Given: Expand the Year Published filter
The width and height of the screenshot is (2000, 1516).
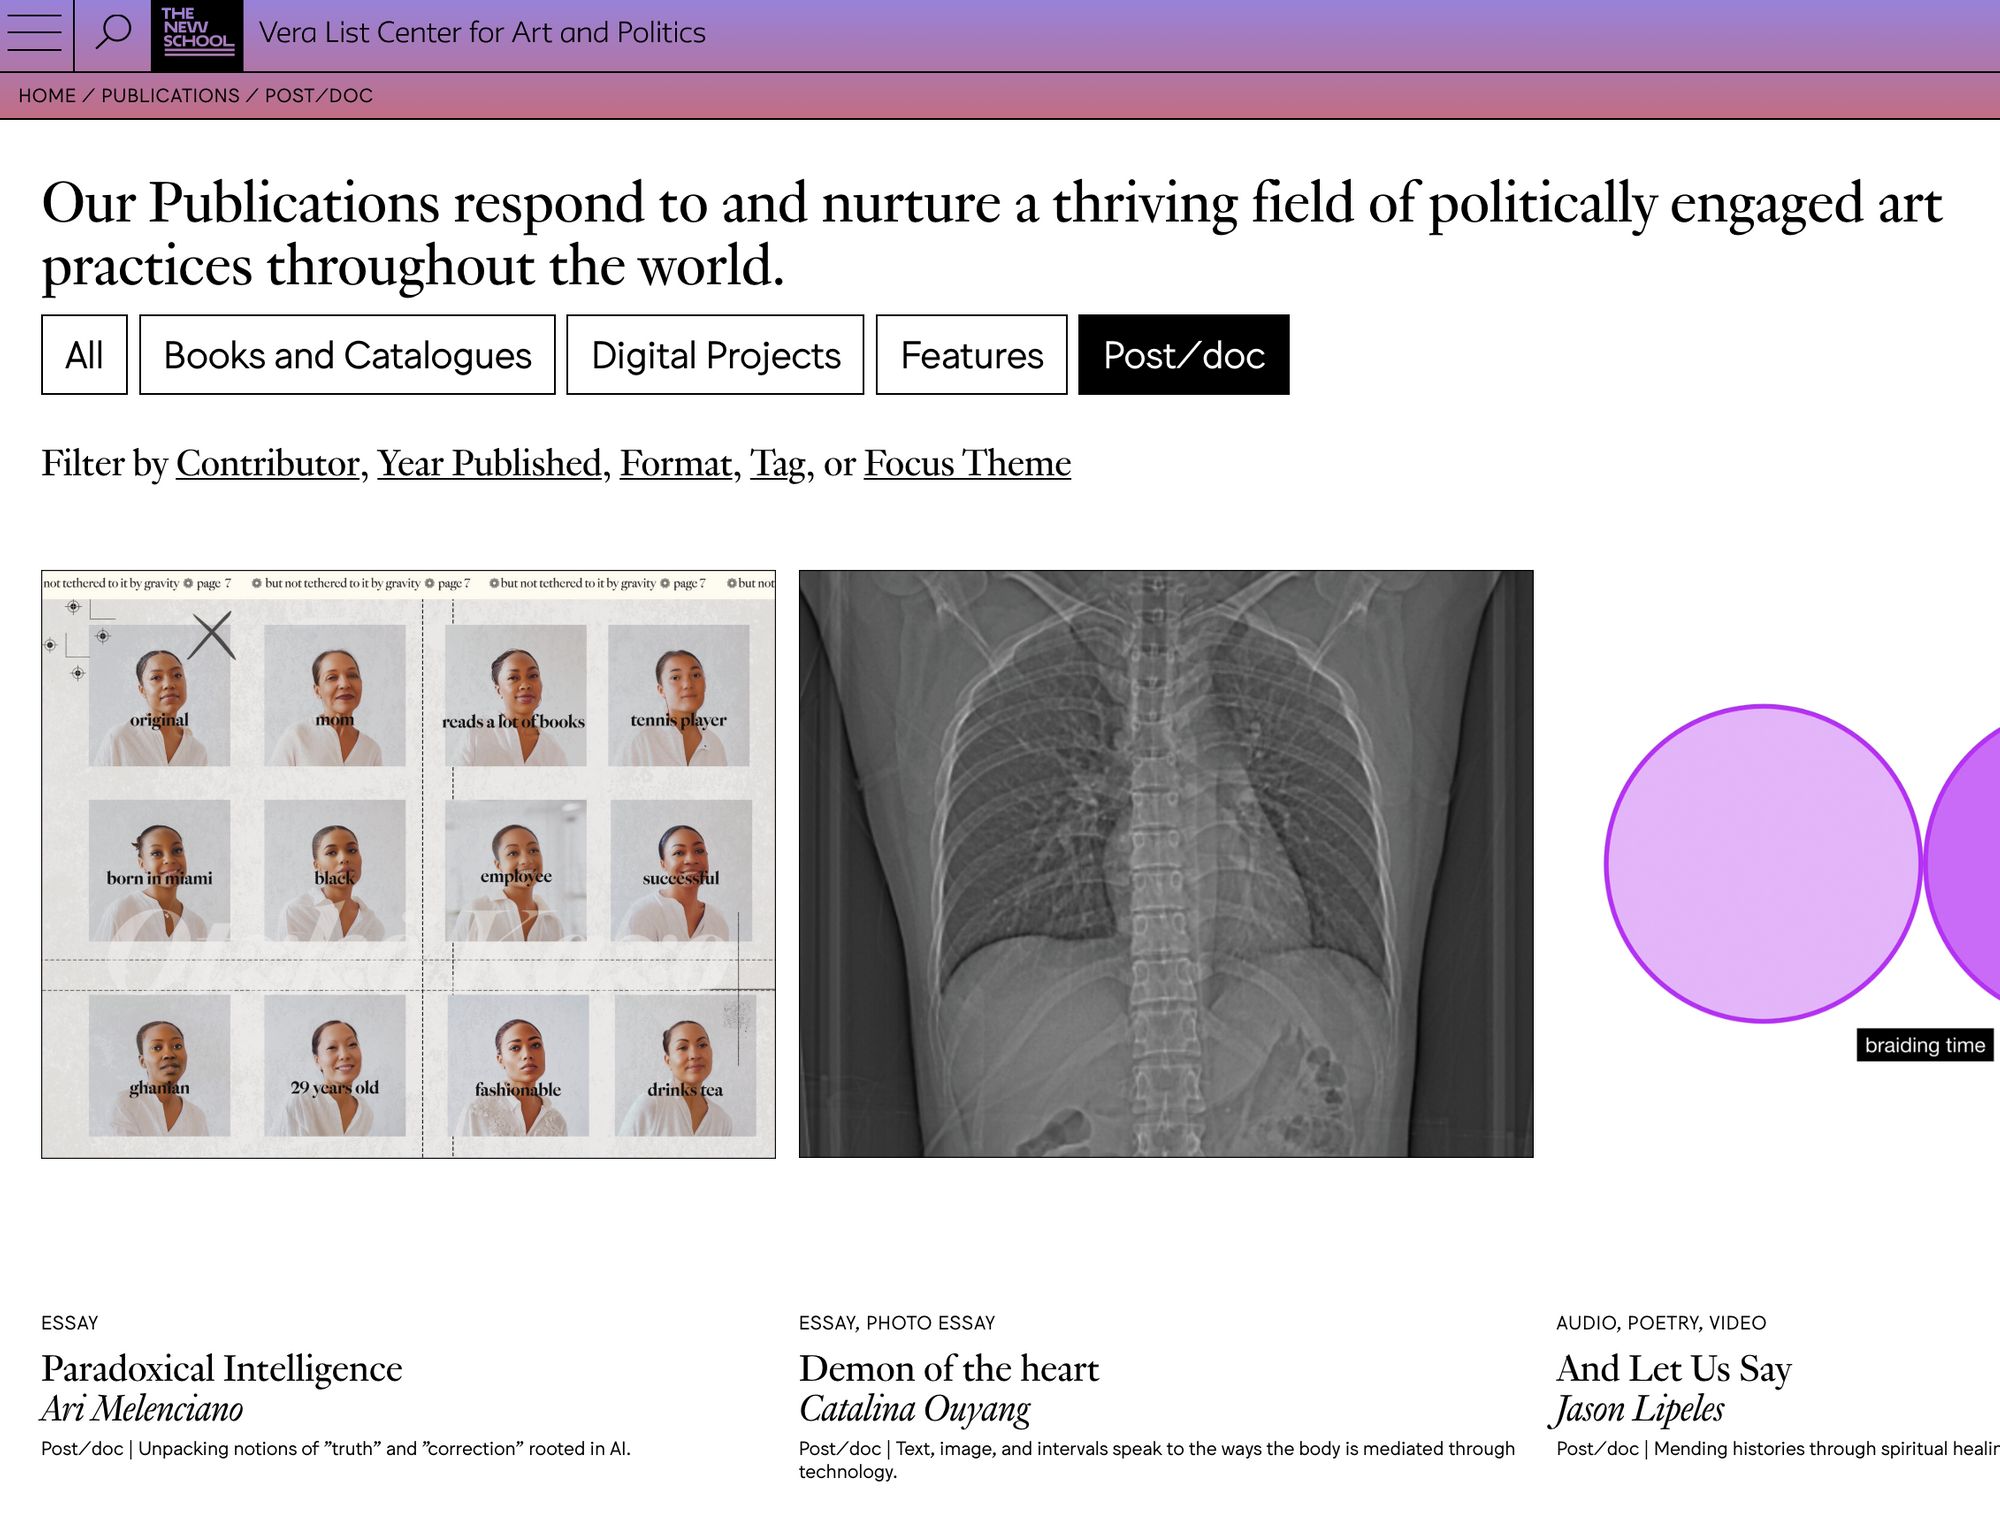Looking at the screenshot, I should 489,464.
